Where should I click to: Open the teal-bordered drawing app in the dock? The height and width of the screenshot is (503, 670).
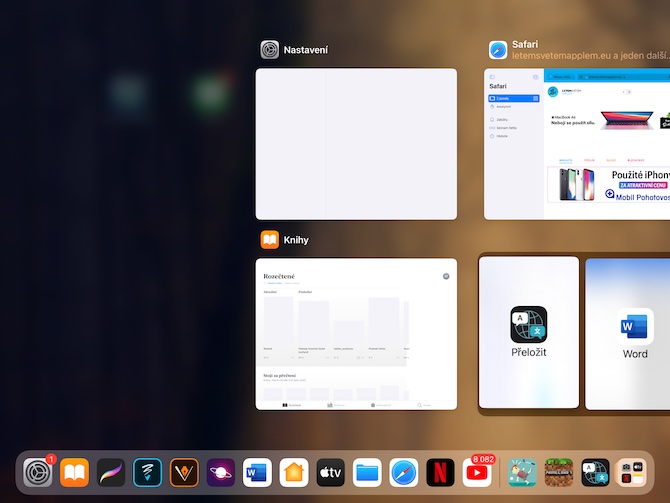(147, 473)
